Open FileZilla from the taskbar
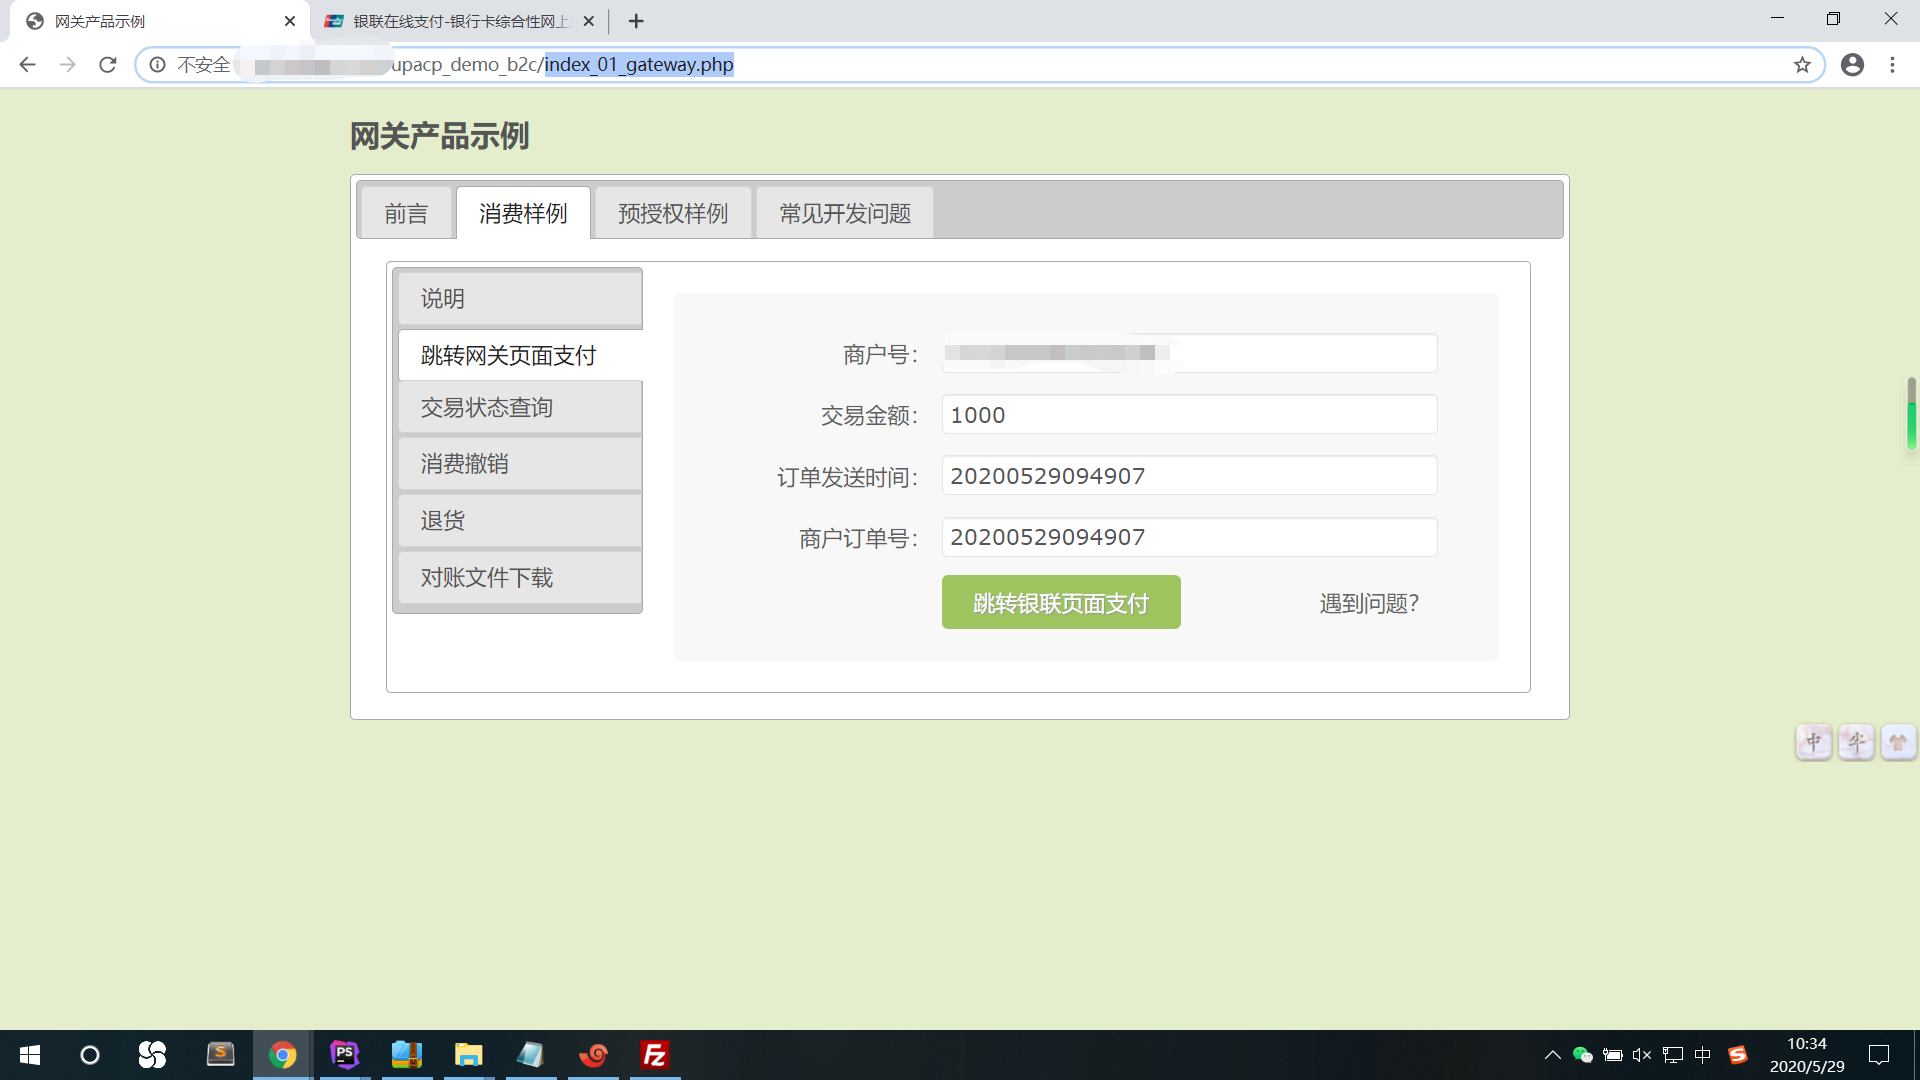 (x=655, y=1055)
